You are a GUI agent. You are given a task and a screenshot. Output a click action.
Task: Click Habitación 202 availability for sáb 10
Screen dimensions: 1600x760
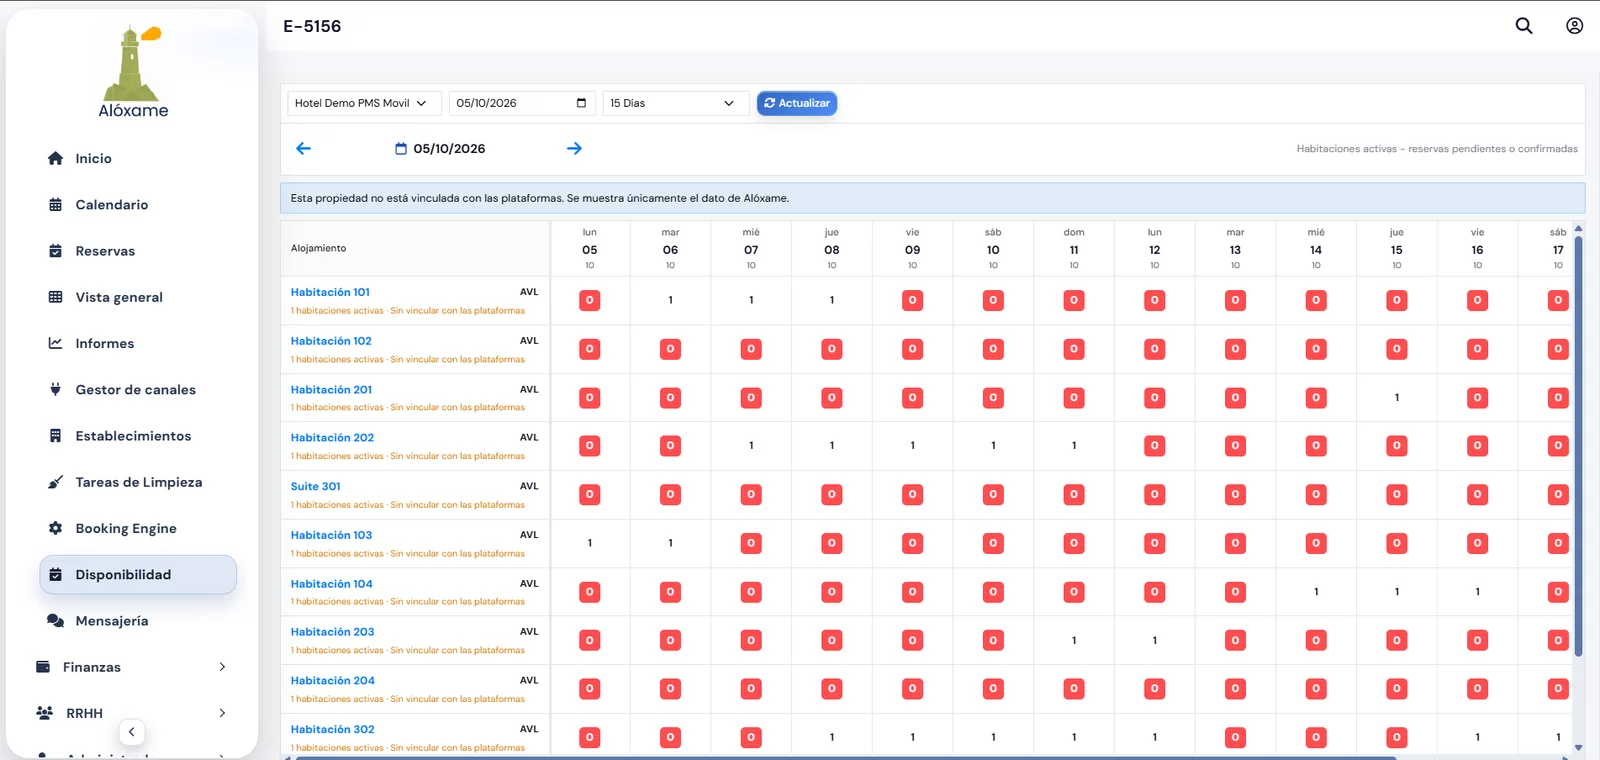point(993,446)
